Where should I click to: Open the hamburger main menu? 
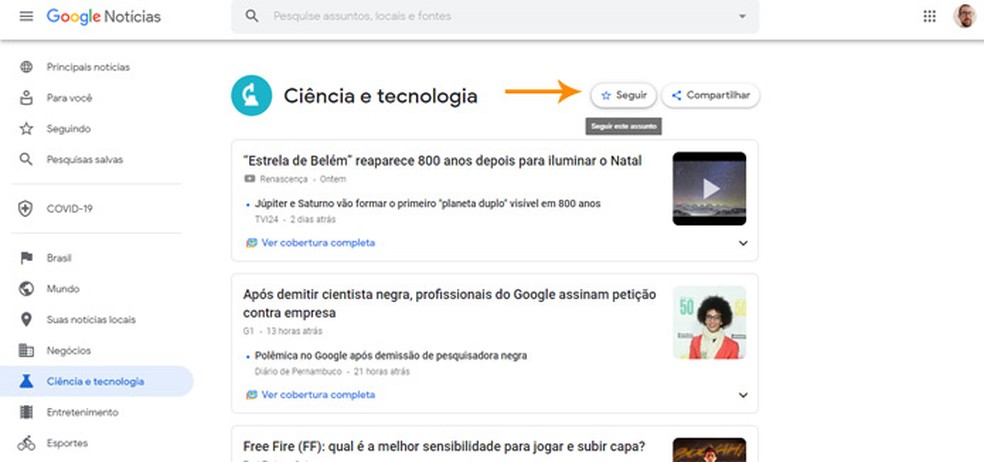pos(26,16)
